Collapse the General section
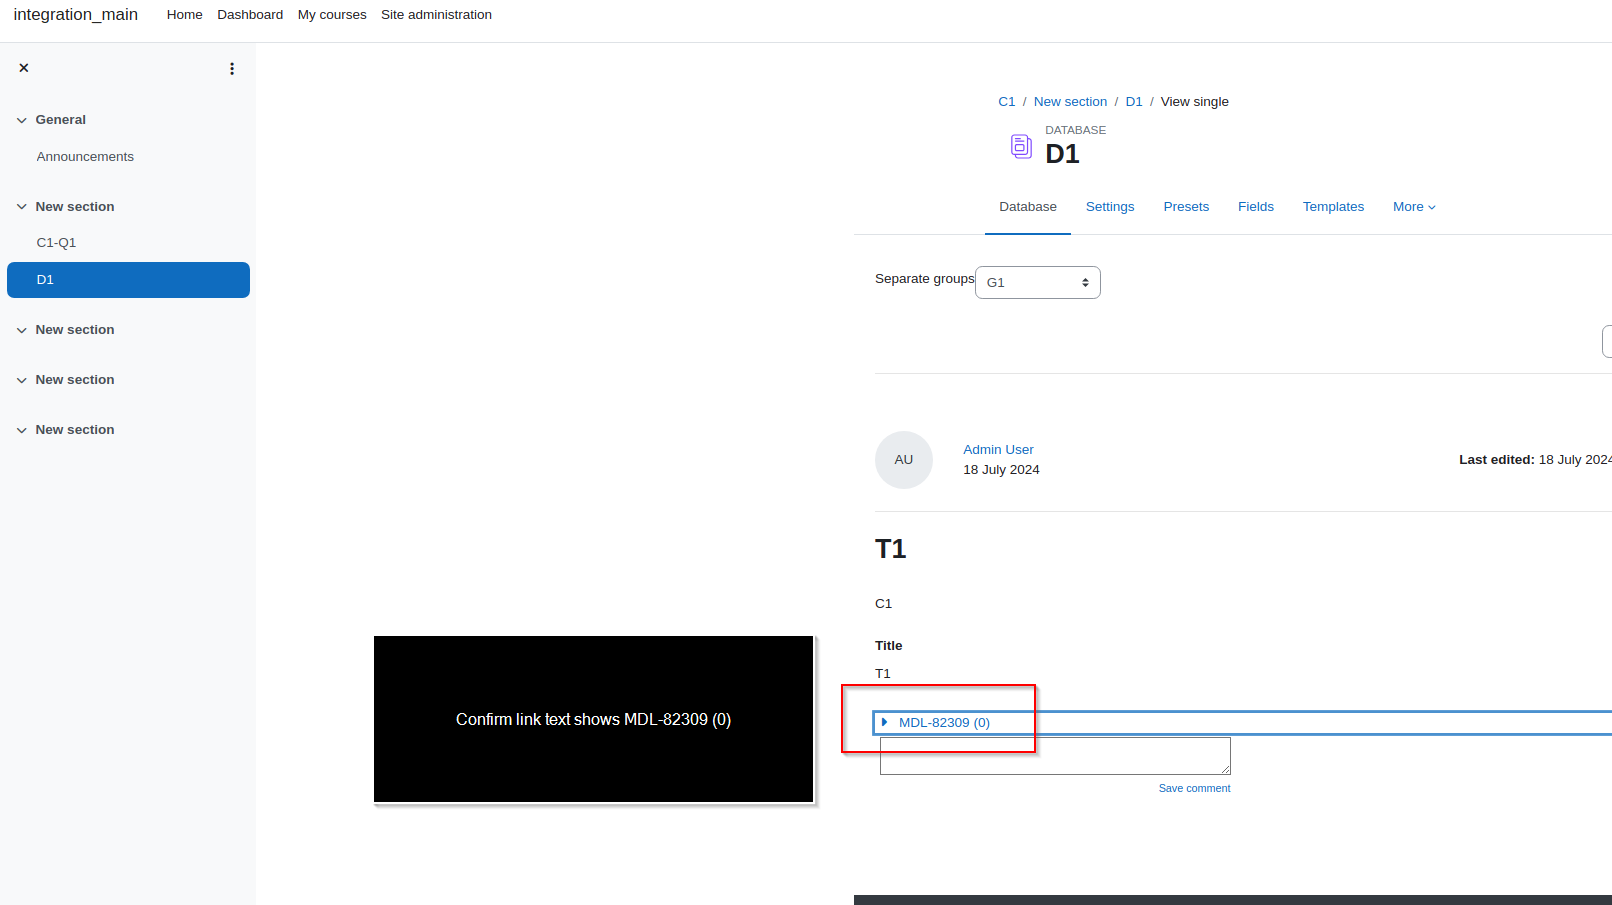Screen dimensions: 1612x905 [22, 120]
